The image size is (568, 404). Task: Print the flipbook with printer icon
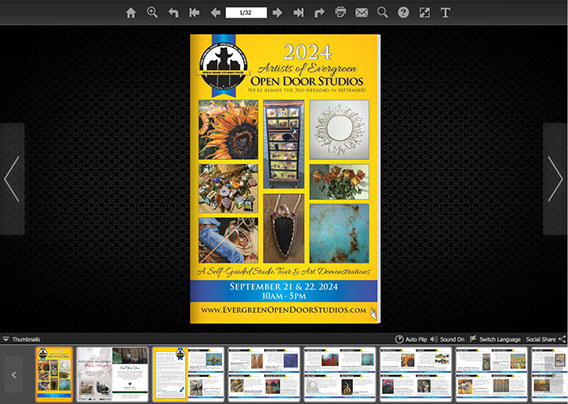(341, 13)
